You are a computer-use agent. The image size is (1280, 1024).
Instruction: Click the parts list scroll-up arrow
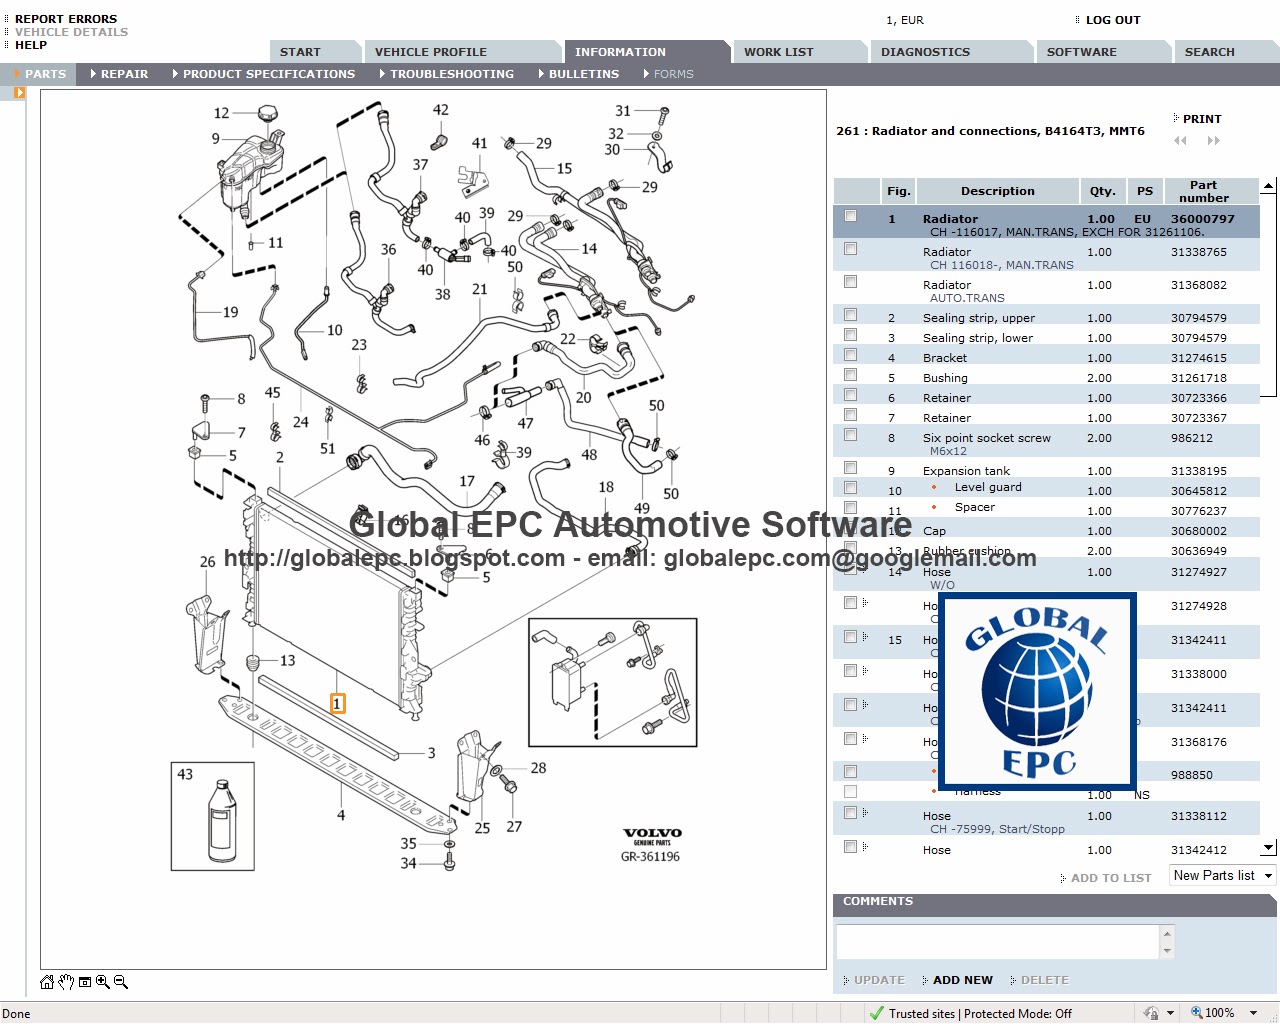[x=1269, y=186]
